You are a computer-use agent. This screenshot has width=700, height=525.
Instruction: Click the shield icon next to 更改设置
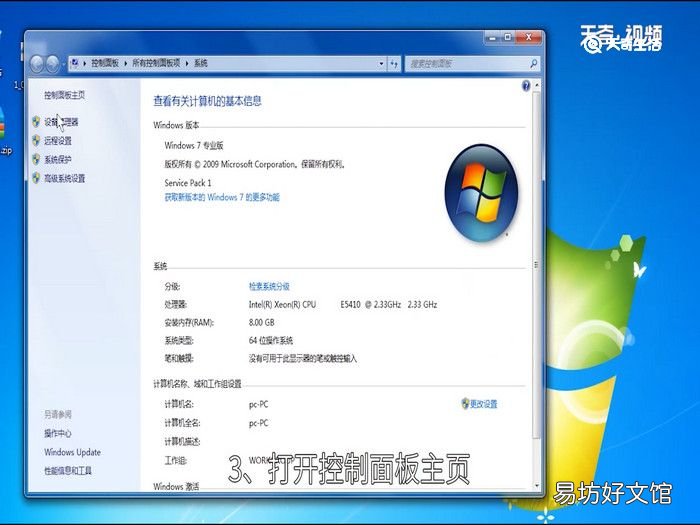(465, 404)
